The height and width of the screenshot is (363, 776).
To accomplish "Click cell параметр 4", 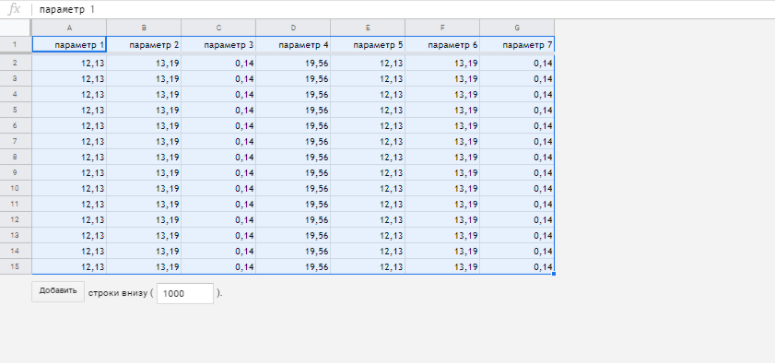I will [x=293, y=45].
